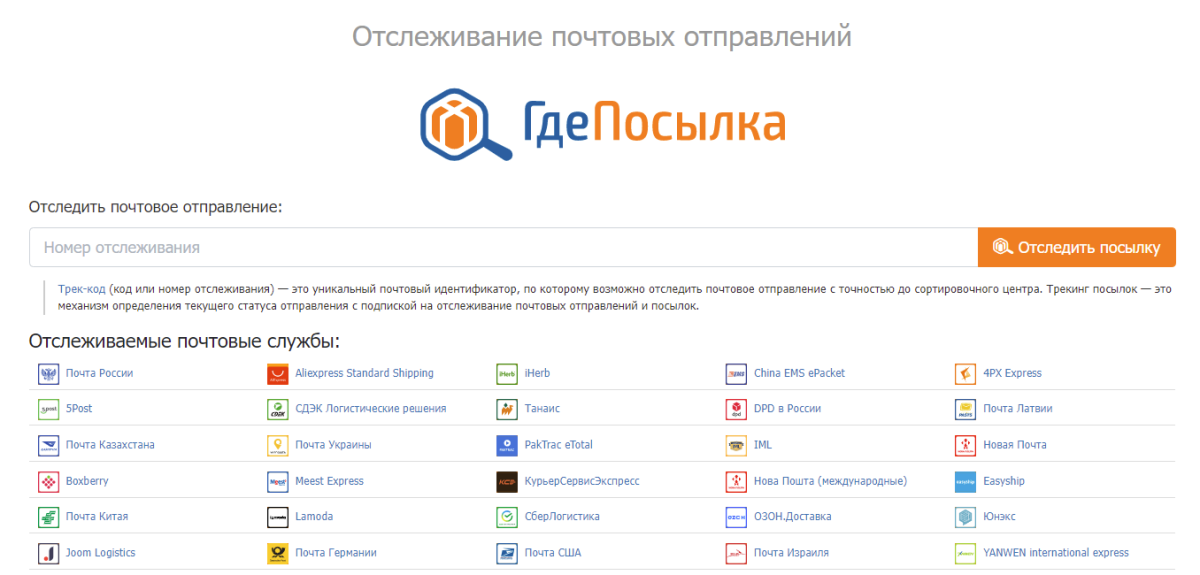1200x575 pixels.
Task: Click the Easyship logo icon
Action: click(966, 481)
